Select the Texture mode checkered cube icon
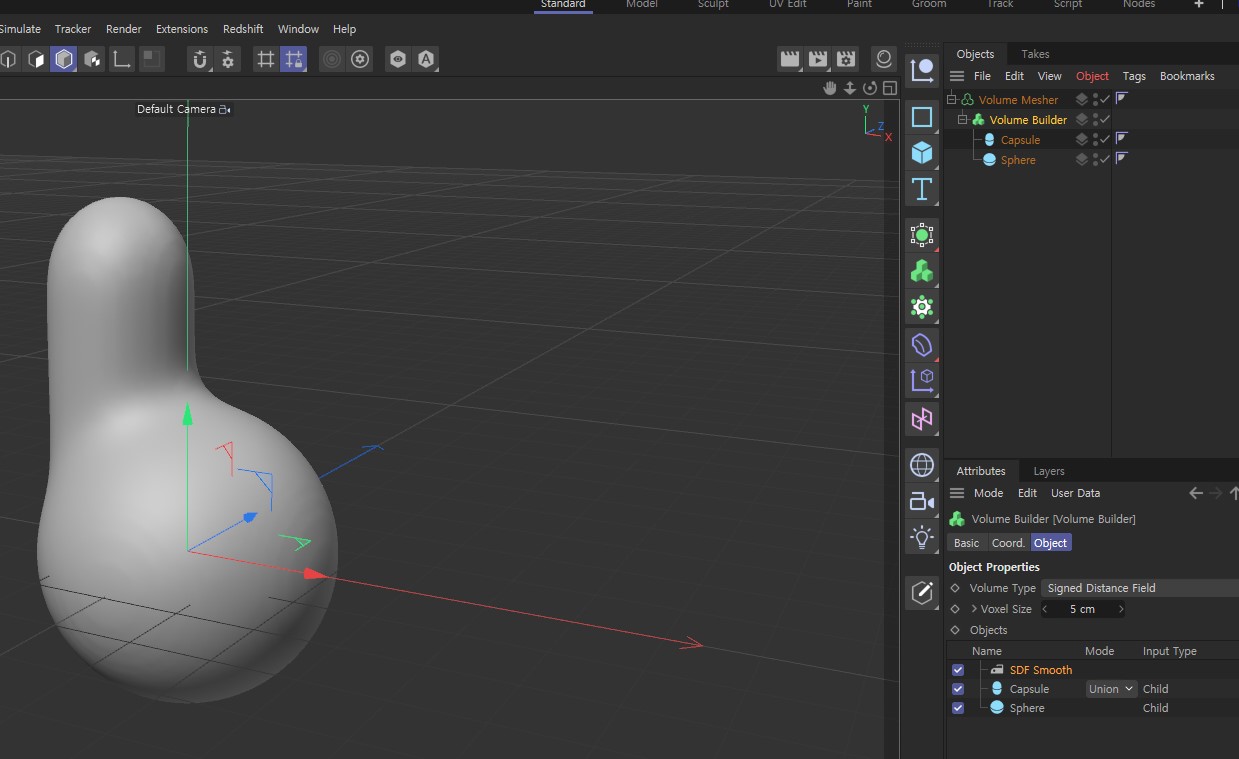This screenshot has height=759, width=1239. pos(93,59)
